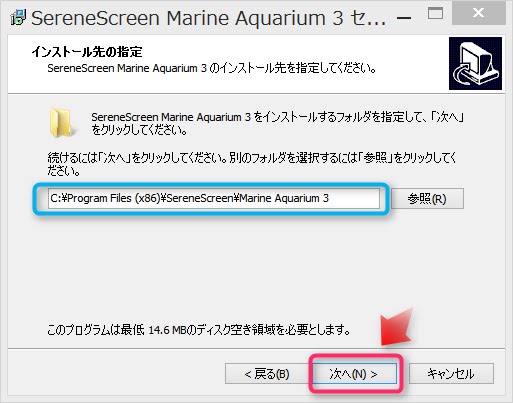The image size is (513, 403).
Task: Focus the install folder path field
Action: pos(214,199)
